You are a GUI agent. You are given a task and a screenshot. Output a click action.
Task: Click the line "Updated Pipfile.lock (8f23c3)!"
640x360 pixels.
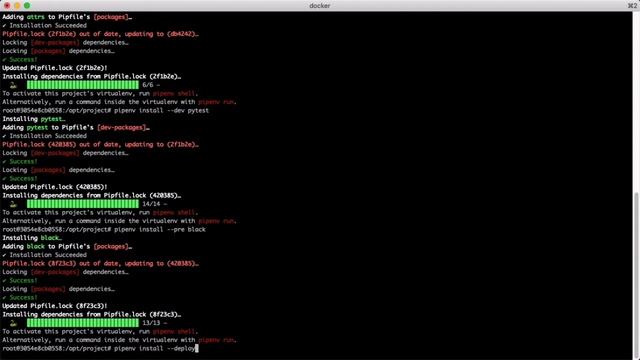click(x=55, y=306)
